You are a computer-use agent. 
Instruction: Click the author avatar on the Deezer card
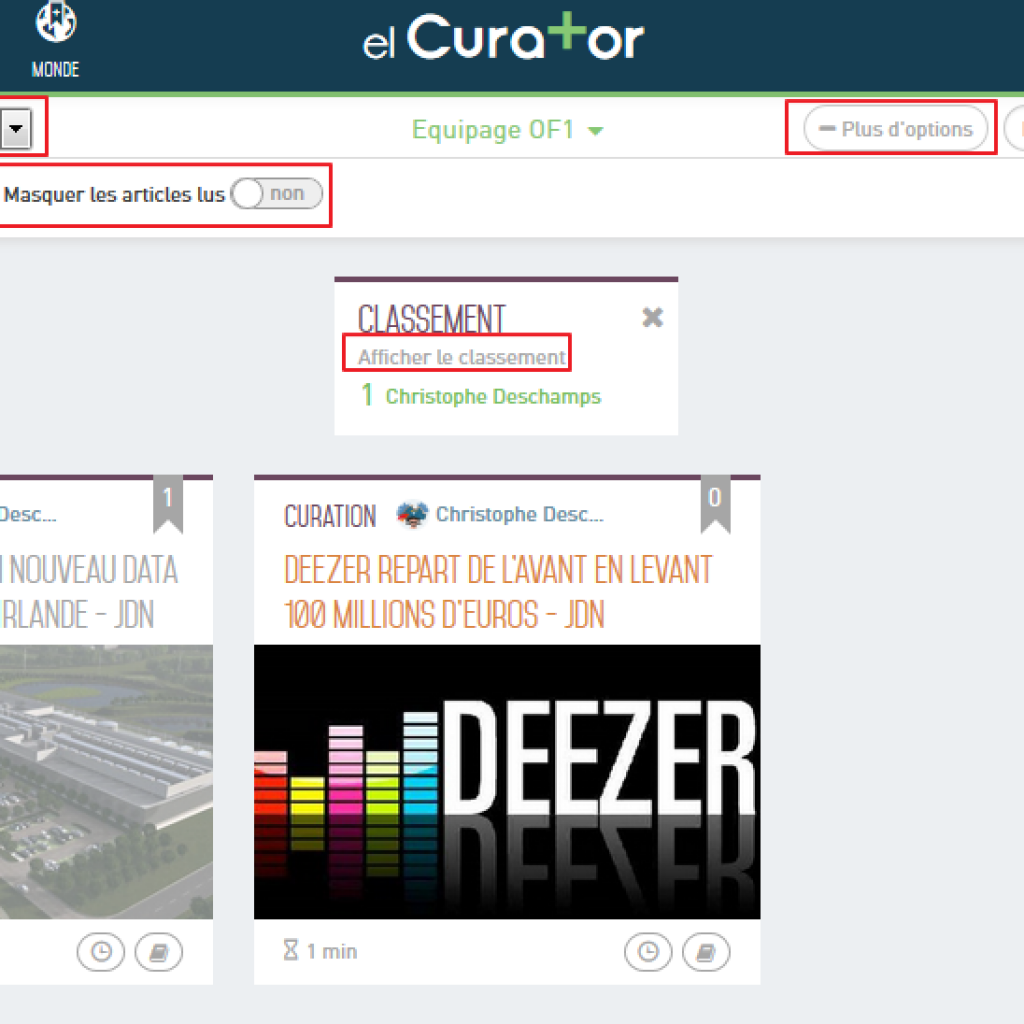413,515
